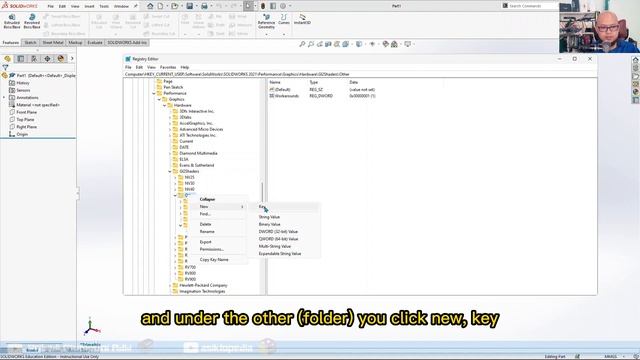Screen dimensions: 640x360
Task: Click SolidWorks Resources home icon in task pane
Action: [x=636, y=60]
